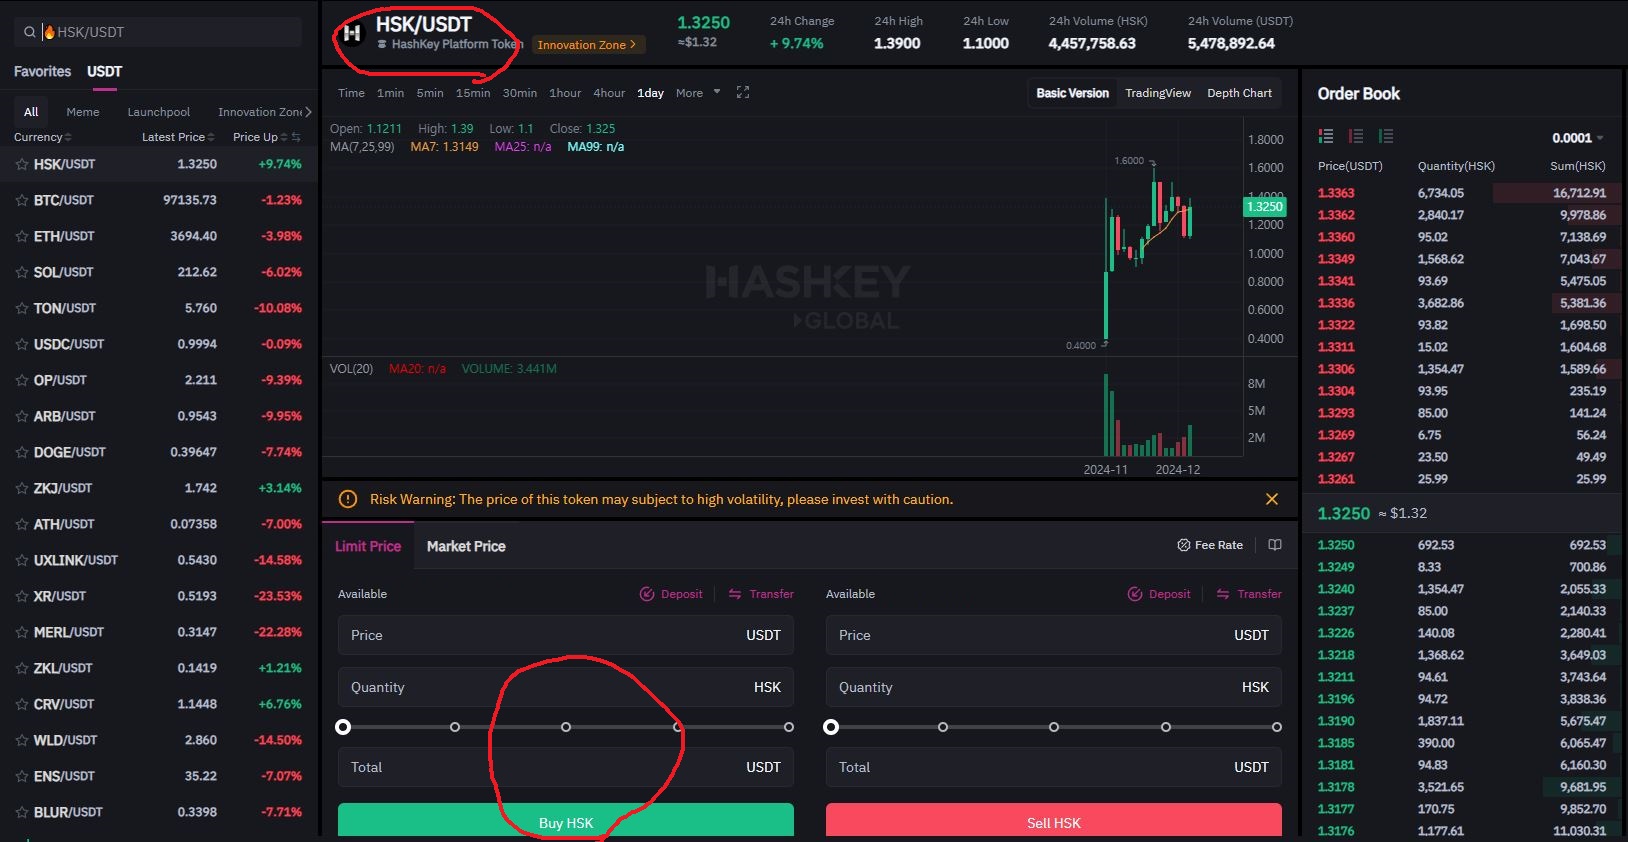Open Transfer link in buy panel
Image resolution: width=1628 pixels, height=842 pixels.
(x=761, y=594)
